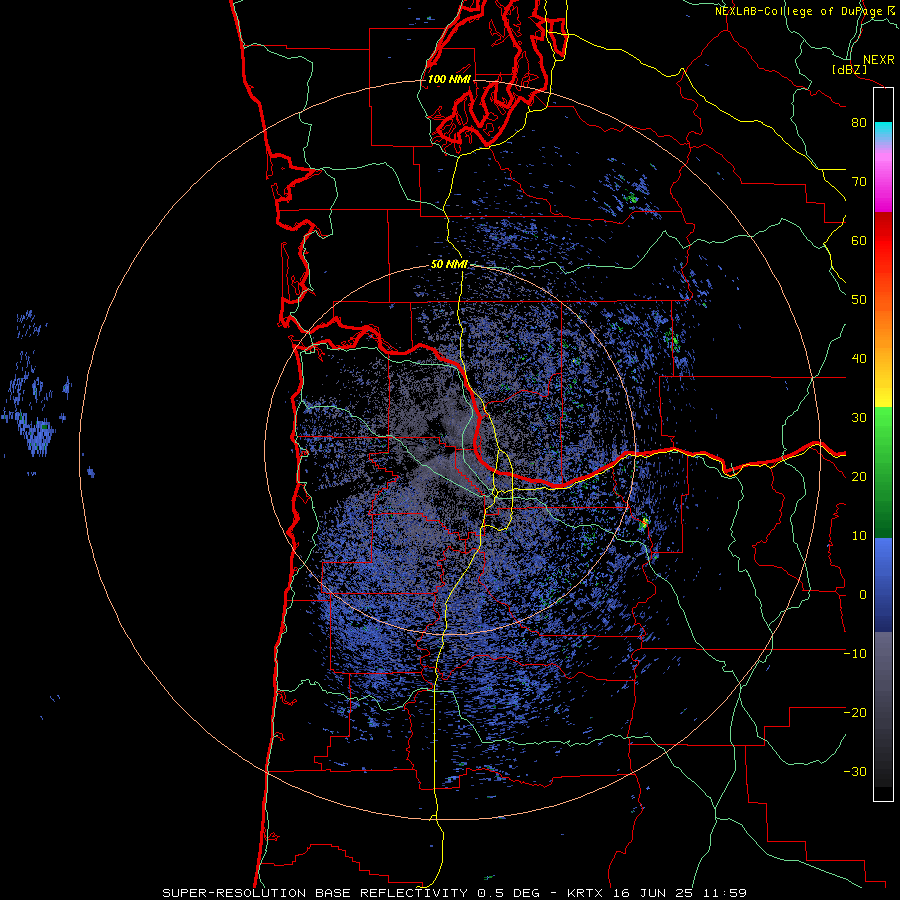Click the -20 value on the dBZ scale
900x900 pixels.
click(855, 712)
